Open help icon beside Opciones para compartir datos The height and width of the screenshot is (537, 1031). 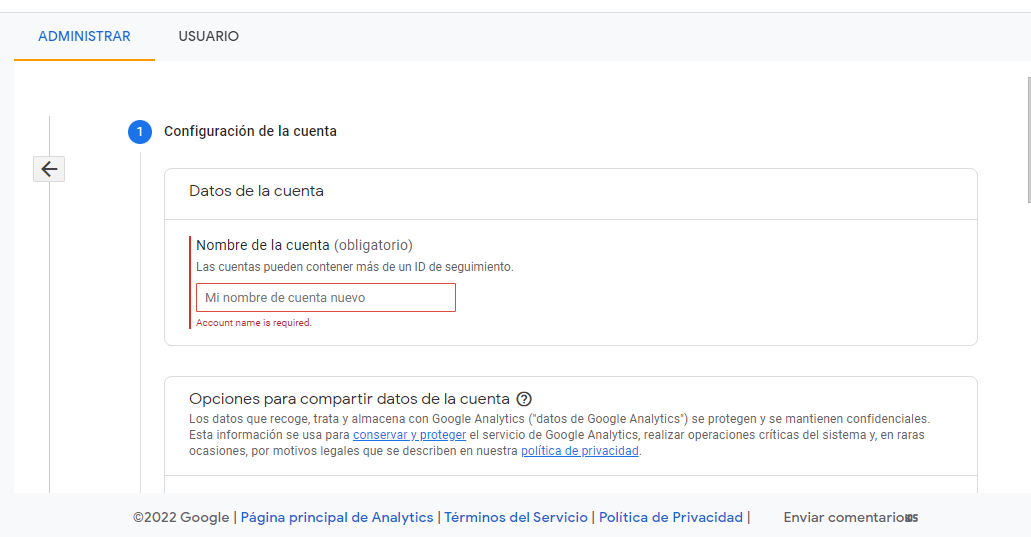[x=524, y=399]
